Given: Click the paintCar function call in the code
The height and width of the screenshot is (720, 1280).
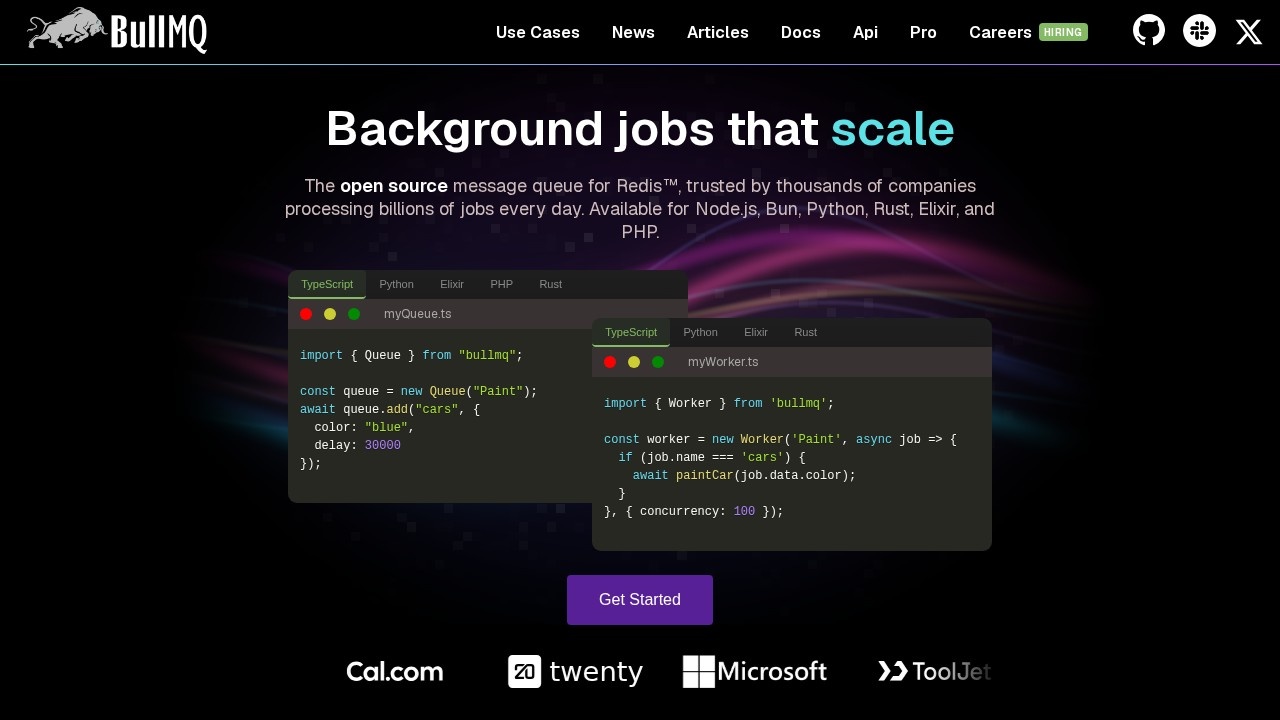Looking at the screenshot, I should 705,476.
